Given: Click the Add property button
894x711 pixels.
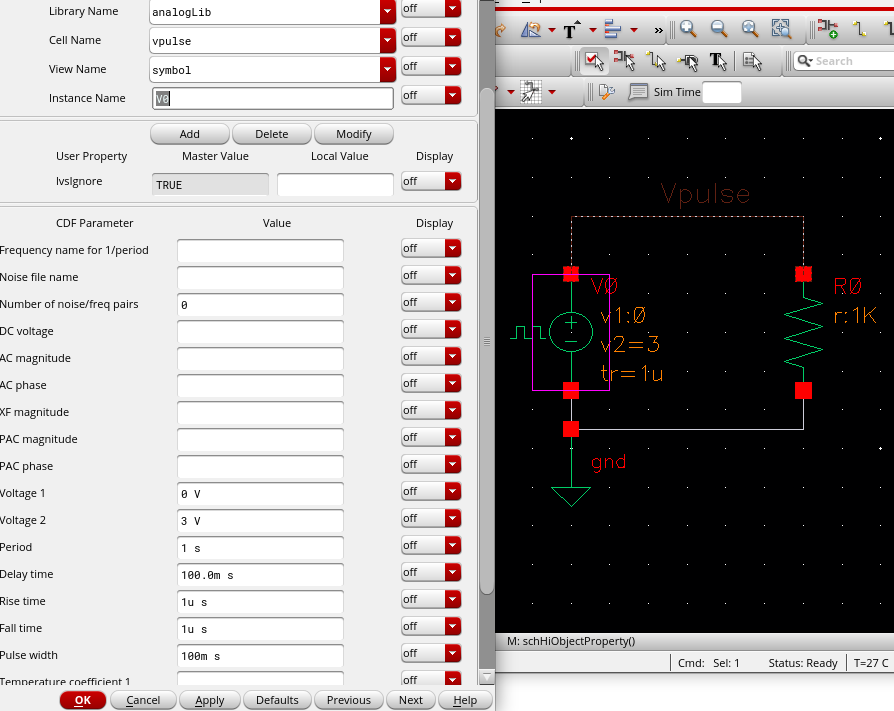Looking at the screenshot, I should coord(190,134).
